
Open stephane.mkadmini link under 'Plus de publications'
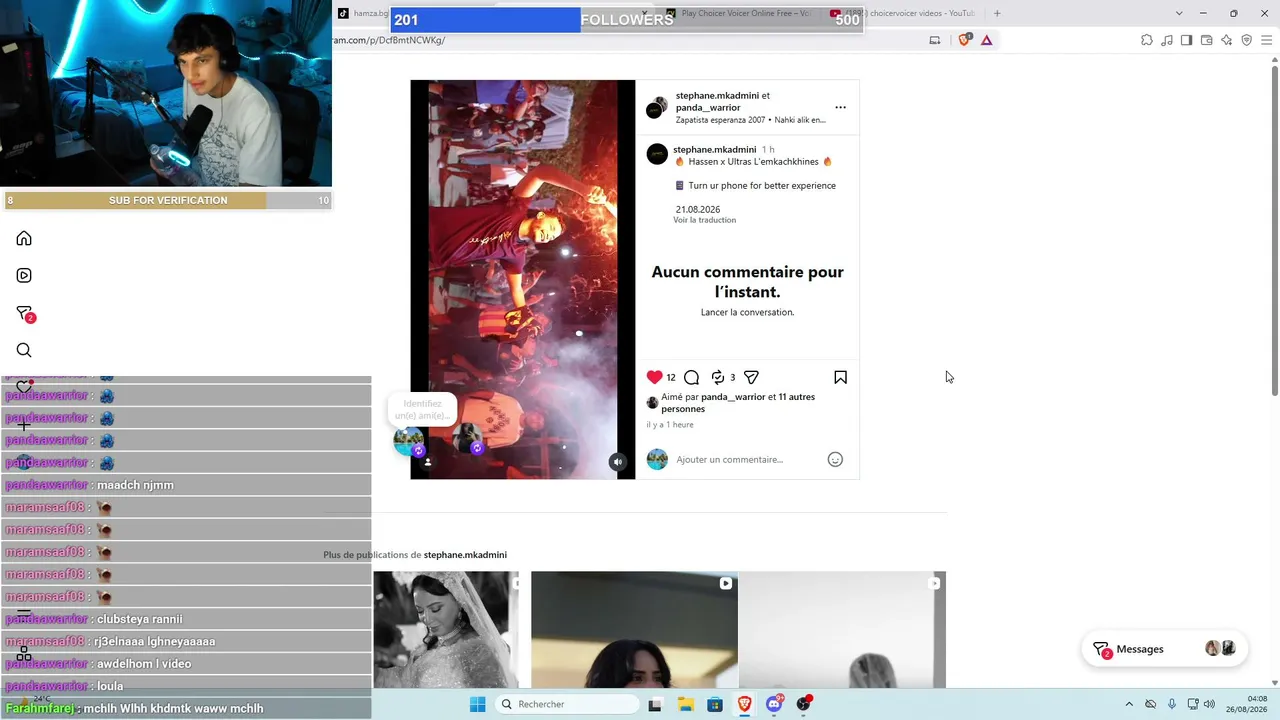(x=465, y=555)
